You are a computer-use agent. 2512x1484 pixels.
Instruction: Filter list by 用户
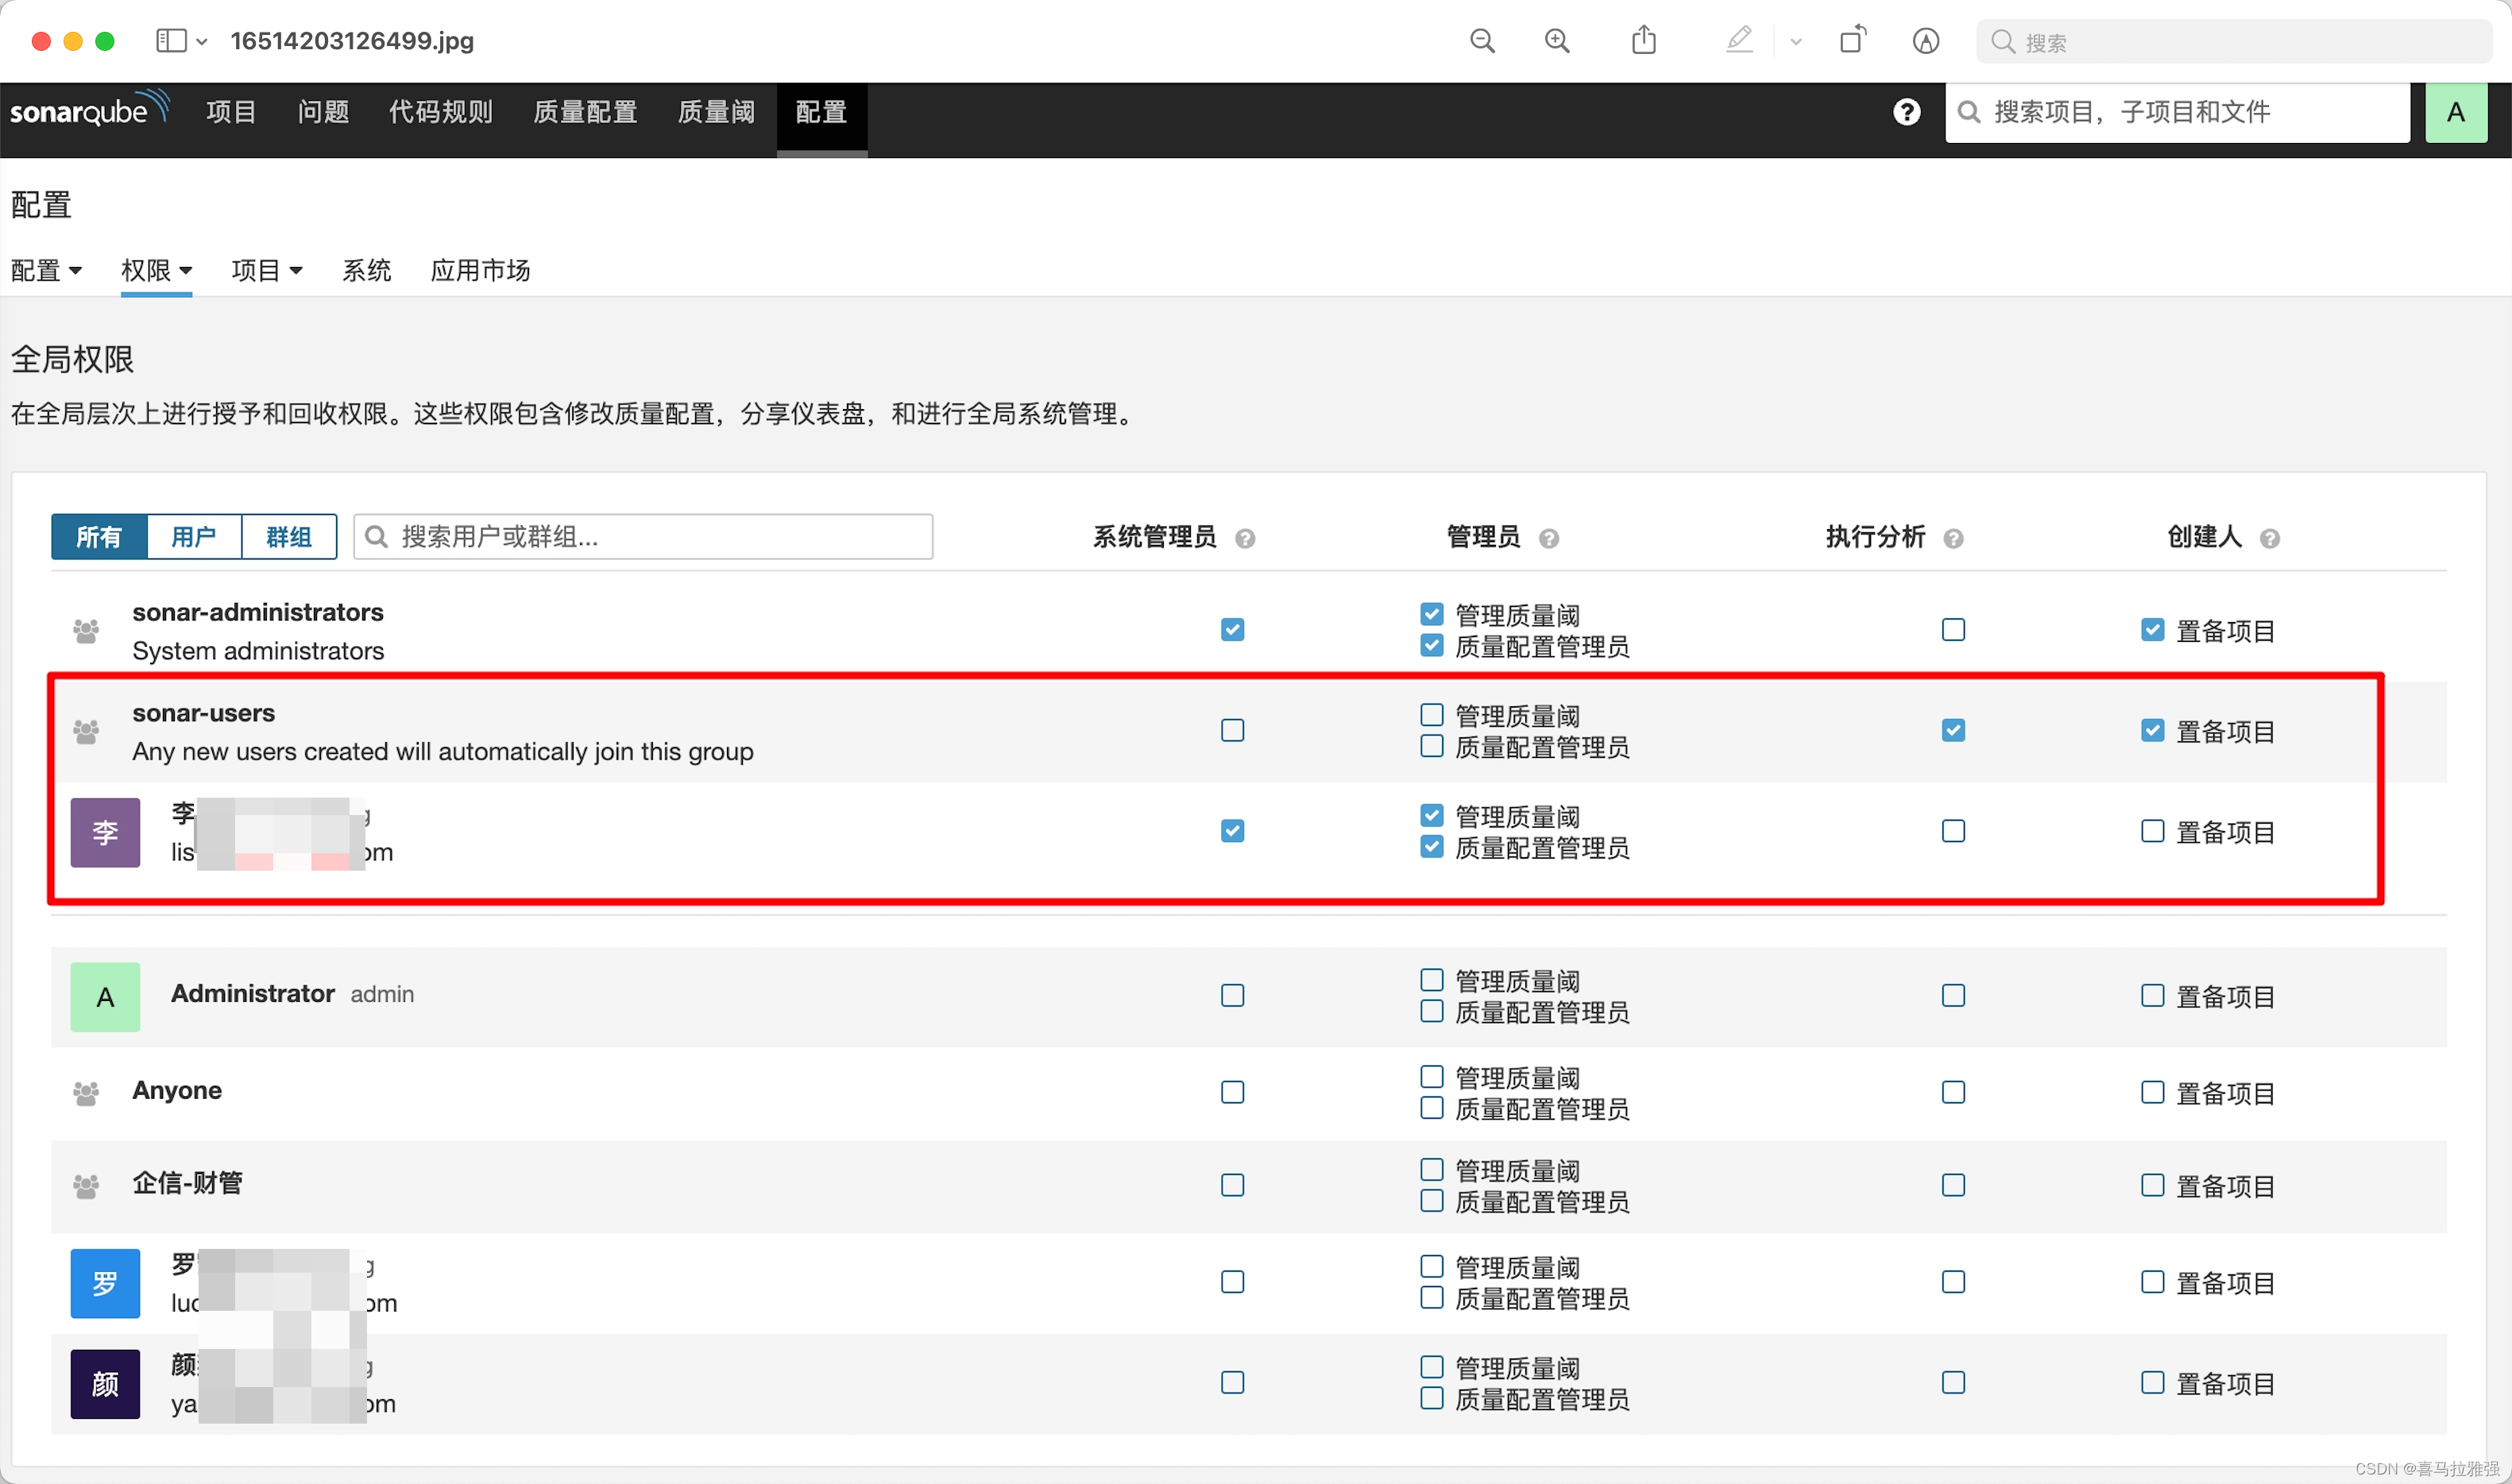tap(194, 537)
